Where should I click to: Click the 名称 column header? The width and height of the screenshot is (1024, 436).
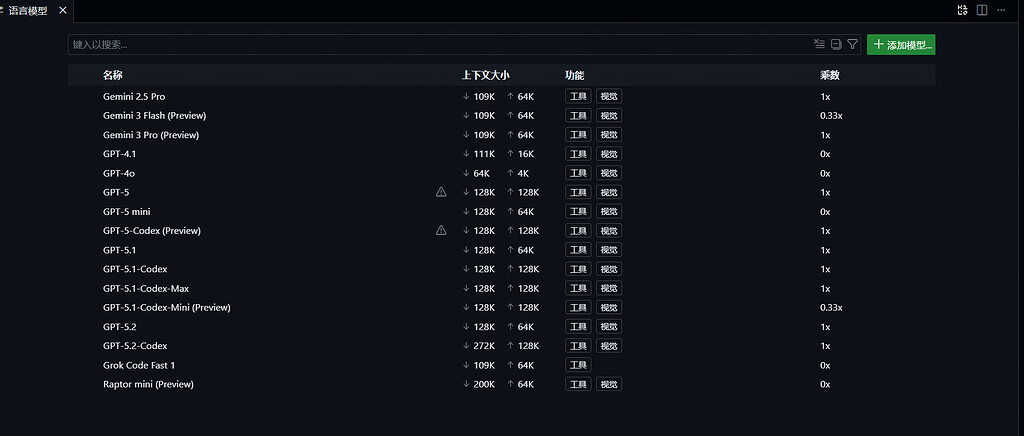point(113,75)
